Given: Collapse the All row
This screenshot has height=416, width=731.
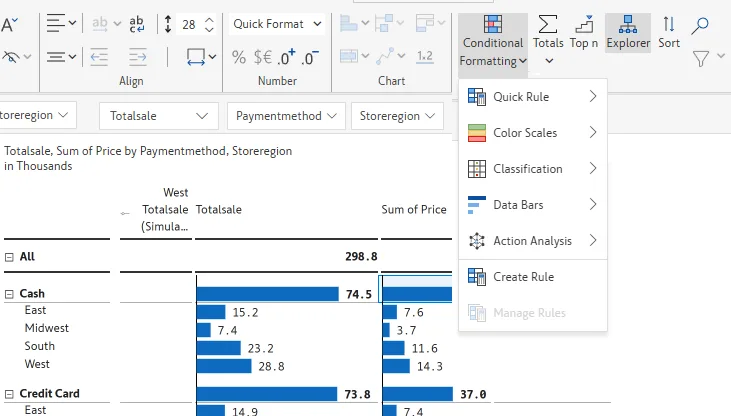Looking at the screenshot, I should (x=9, y=257).
